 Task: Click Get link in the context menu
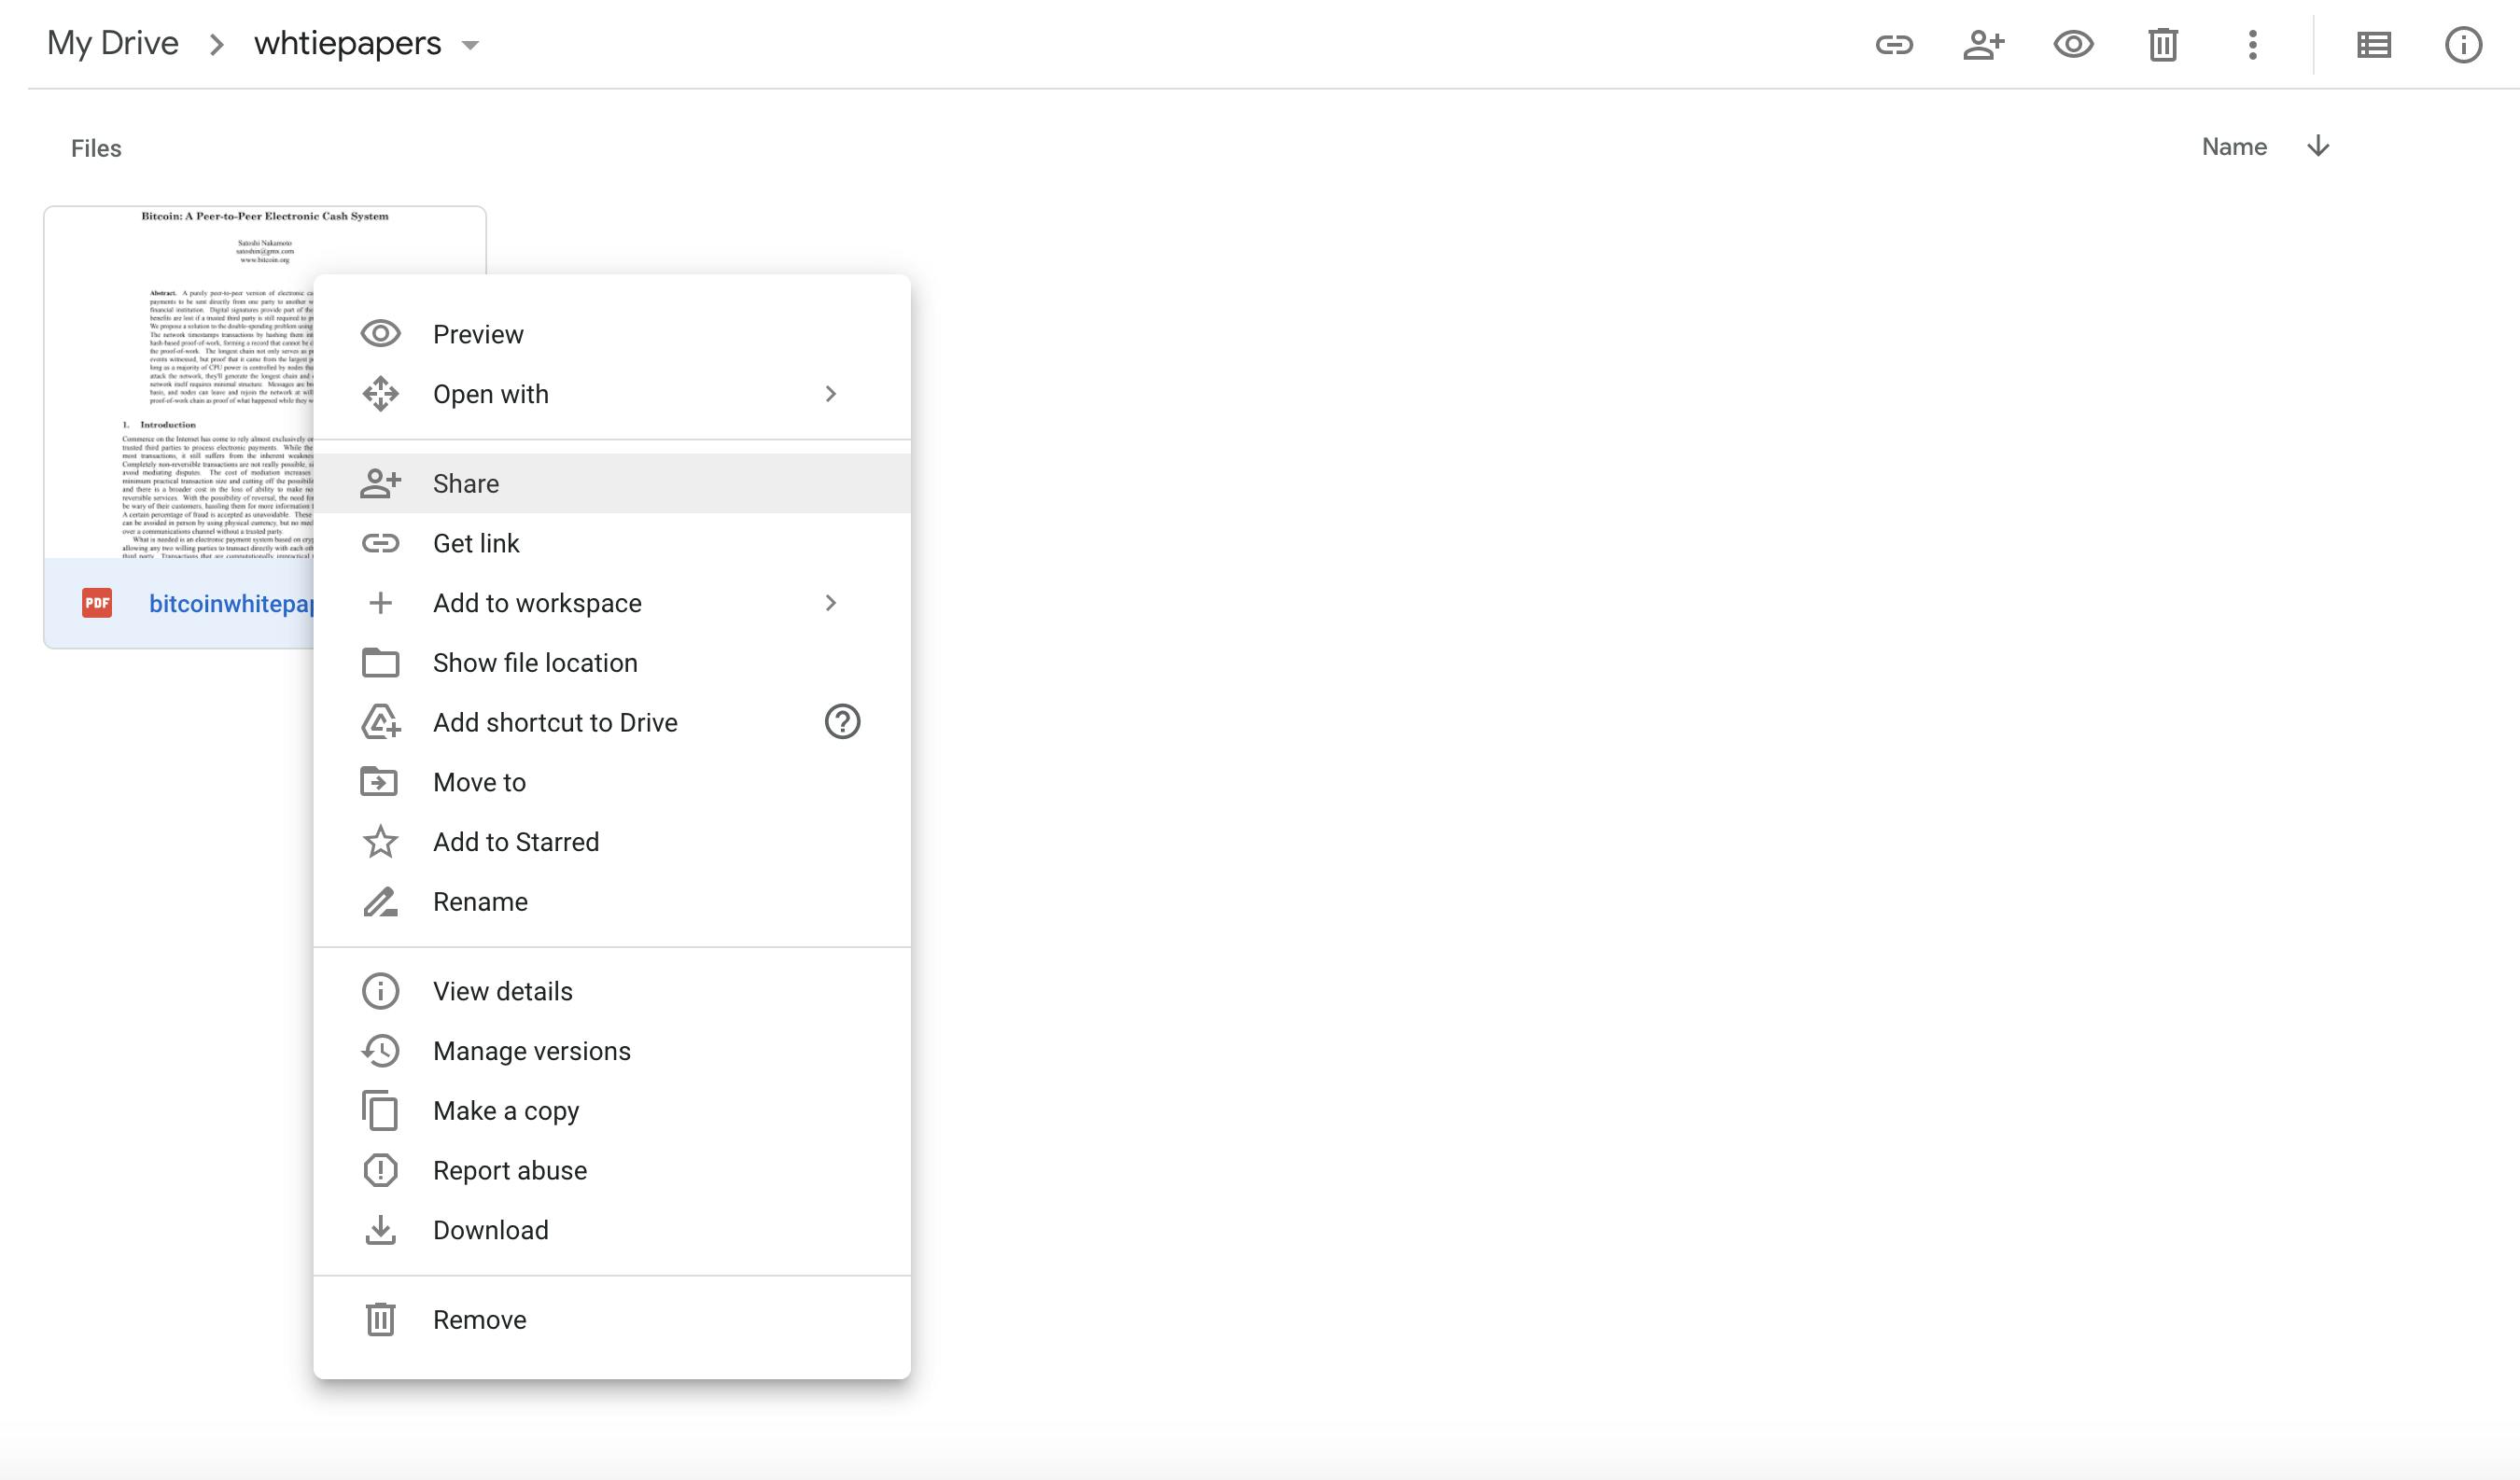476,543
